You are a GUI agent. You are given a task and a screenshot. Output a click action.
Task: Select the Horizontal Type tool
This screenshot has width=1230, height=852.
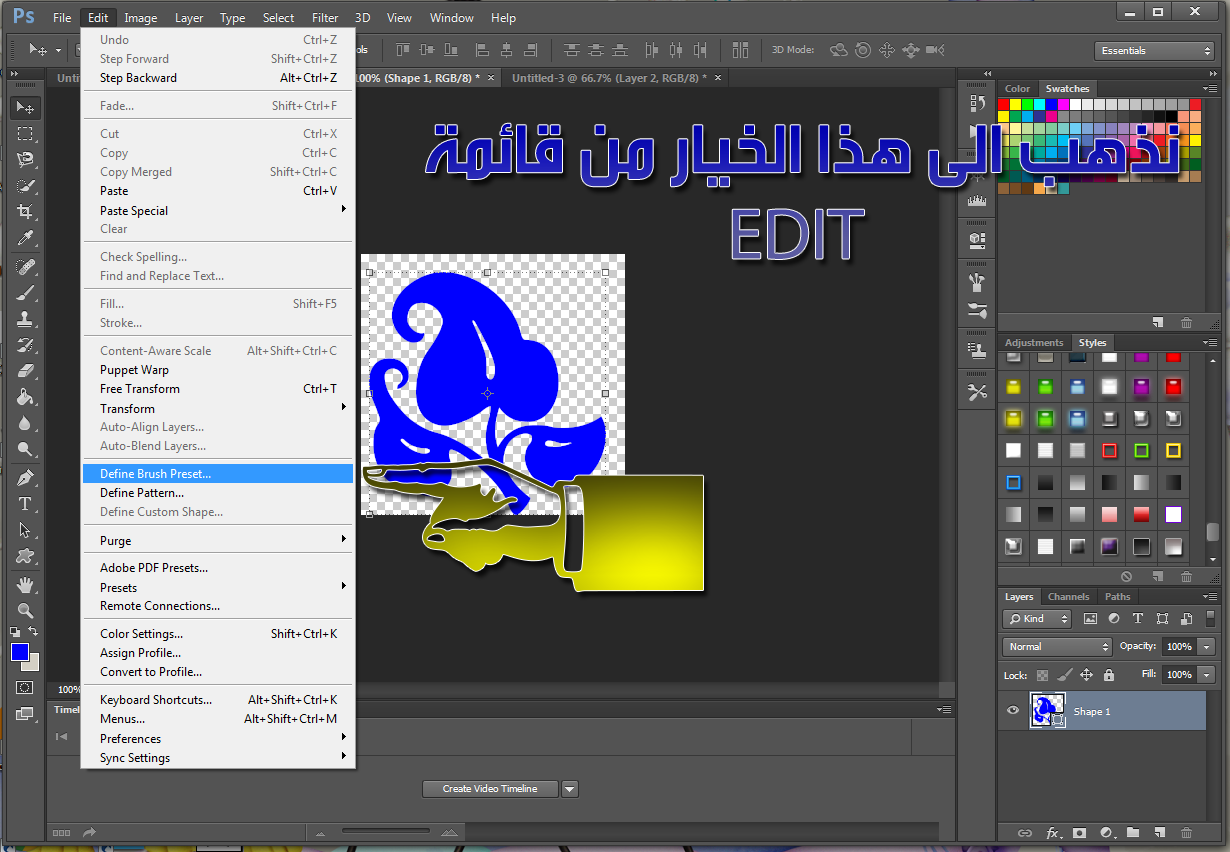25,504
